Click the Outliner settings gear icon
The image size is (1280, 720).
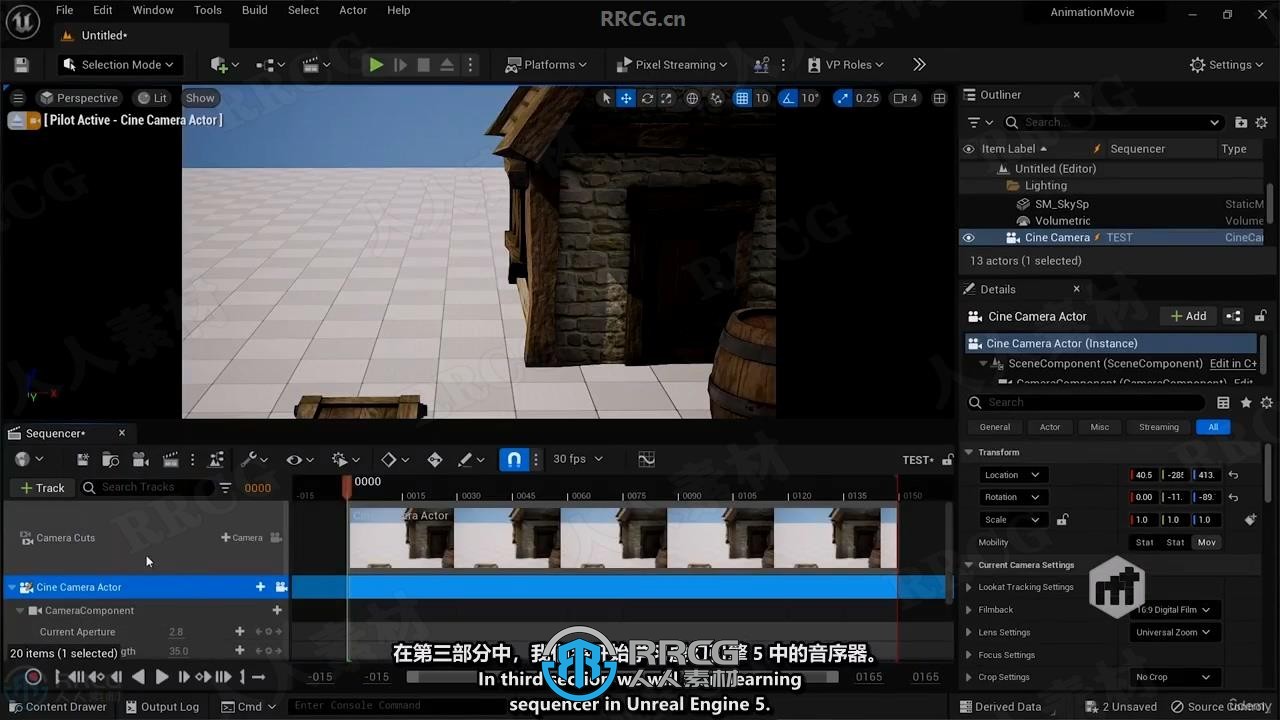(1262, 122)
